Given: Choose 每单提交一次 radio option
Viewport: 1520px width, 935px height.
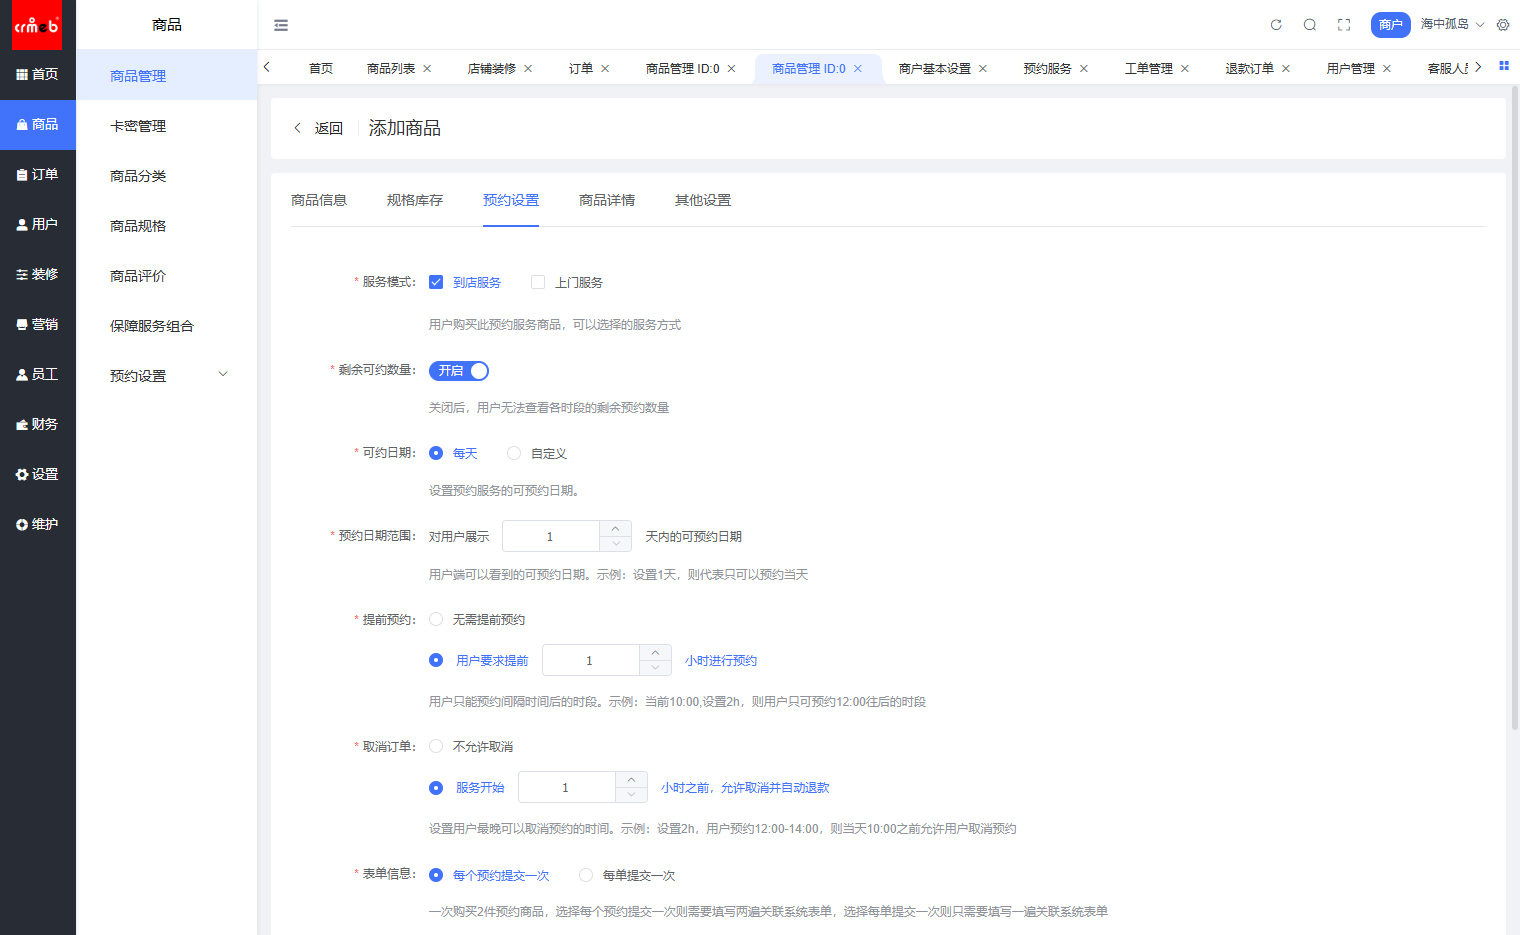Looking at the screenshot, I should pyautogui.click(x=586, y=875).
